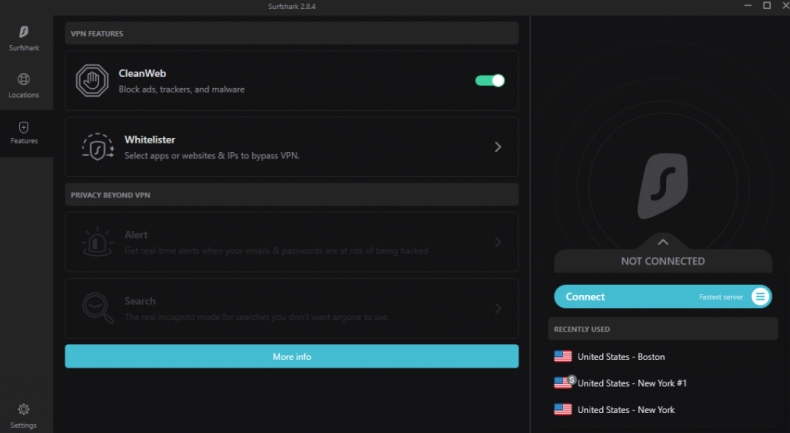This screenshot has width=790, height=433.
Task: Expand the connection panel up arrow
Action: tap(662, 242)
